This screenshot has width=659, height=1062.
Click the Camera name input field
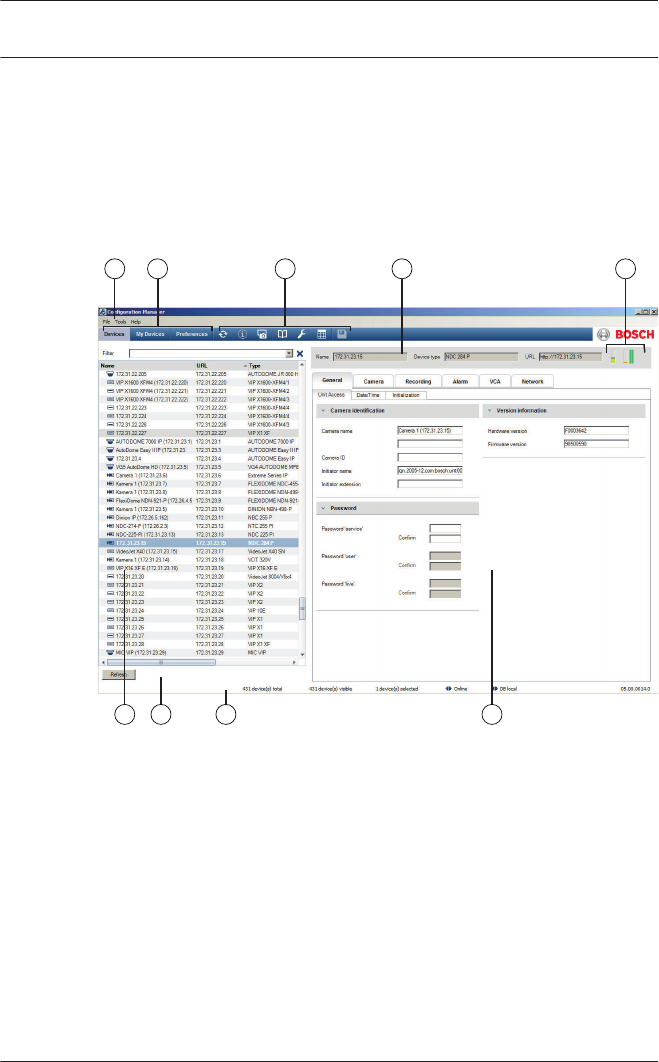pos(429,431)
